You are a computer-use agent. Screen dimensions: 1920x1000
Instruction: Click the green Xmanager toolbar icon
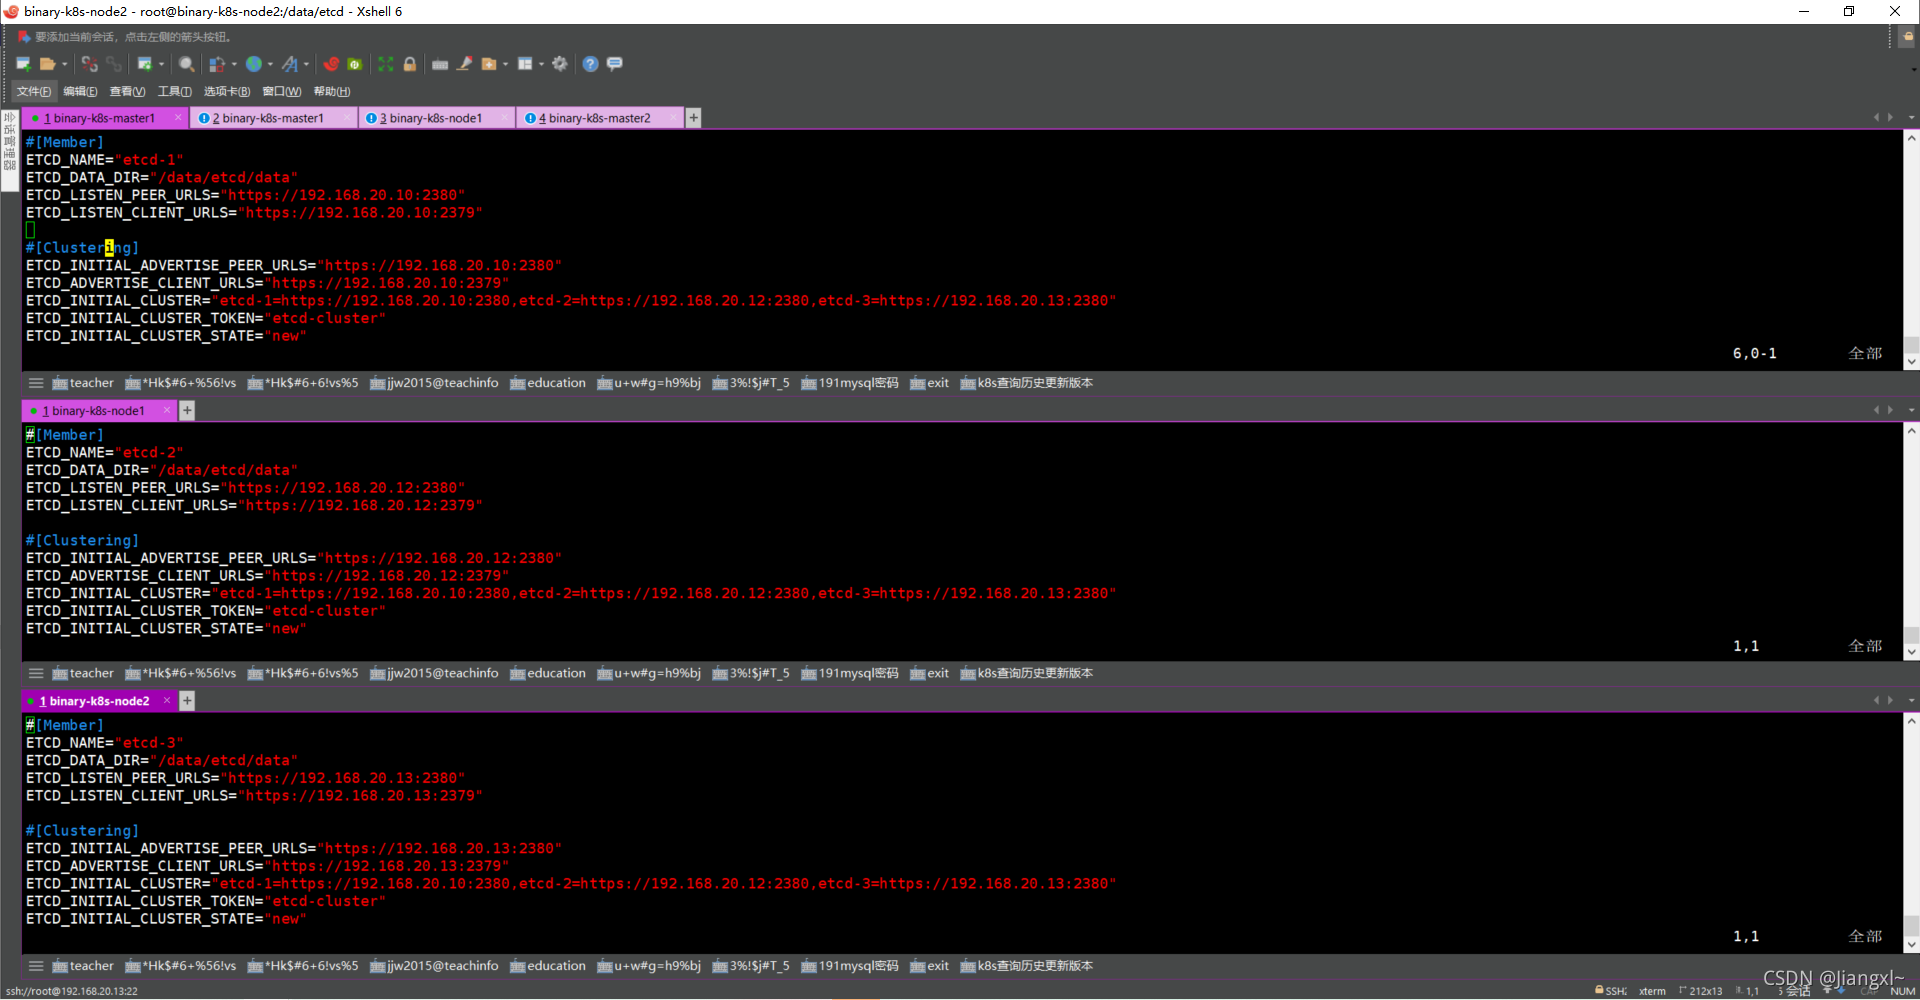click(355, 64)
